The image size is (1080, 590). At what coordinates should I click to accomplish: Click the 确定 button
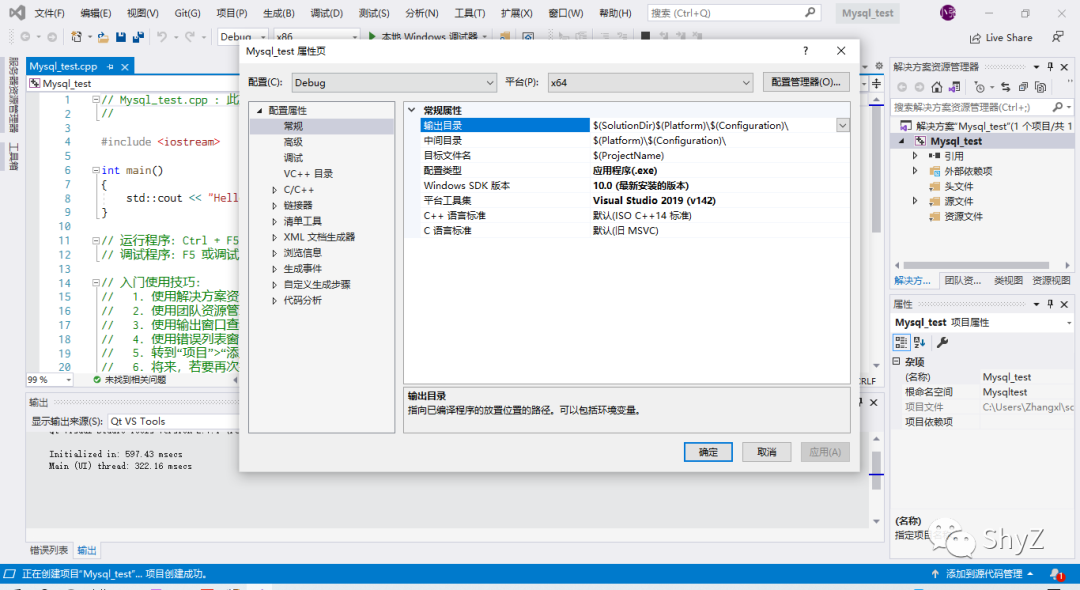coord(708,452)
